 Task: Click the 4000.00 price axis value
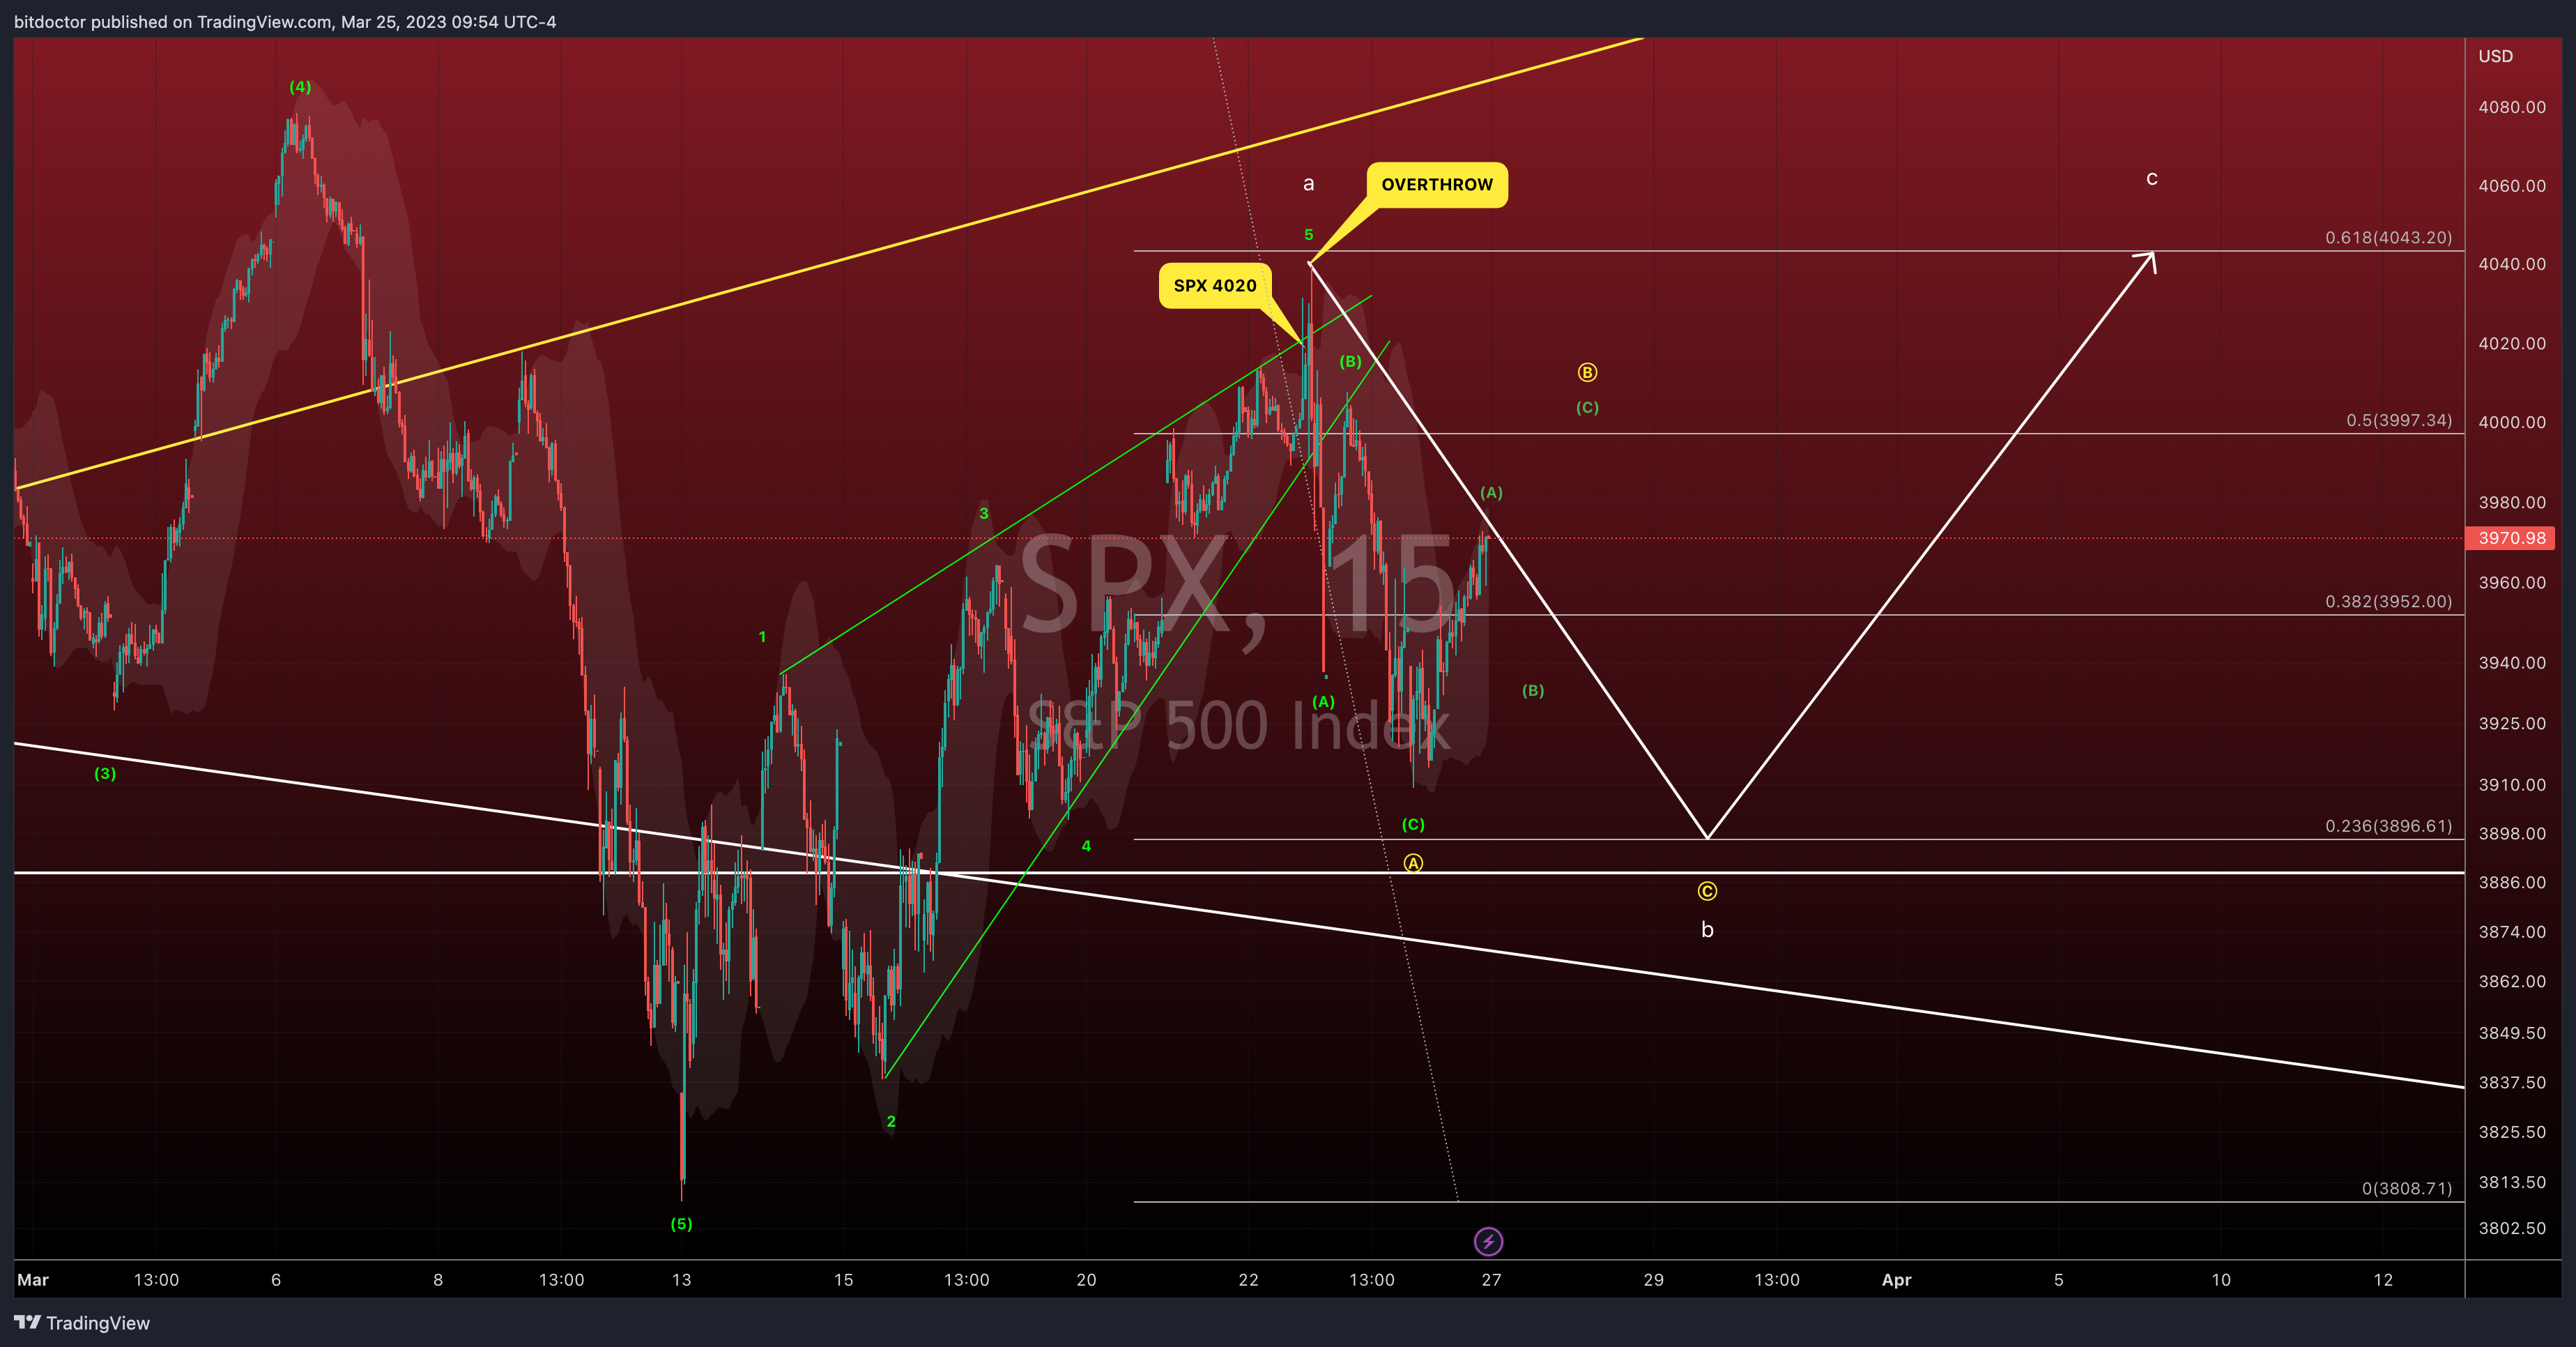coord(2512,422)
